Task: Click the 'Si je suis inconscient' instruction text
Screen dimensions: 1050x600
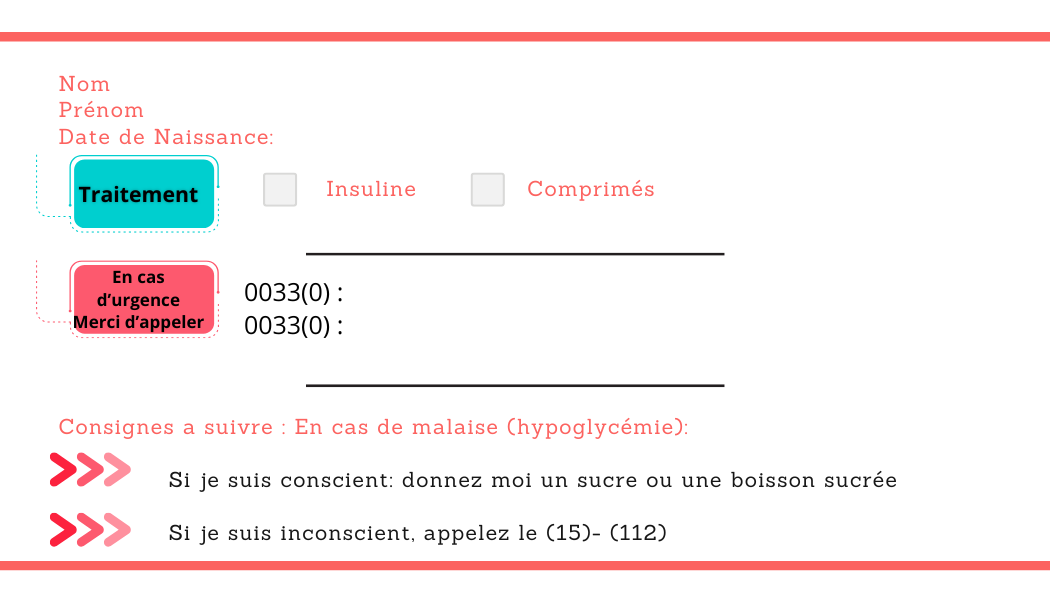Action: (418, 533)
